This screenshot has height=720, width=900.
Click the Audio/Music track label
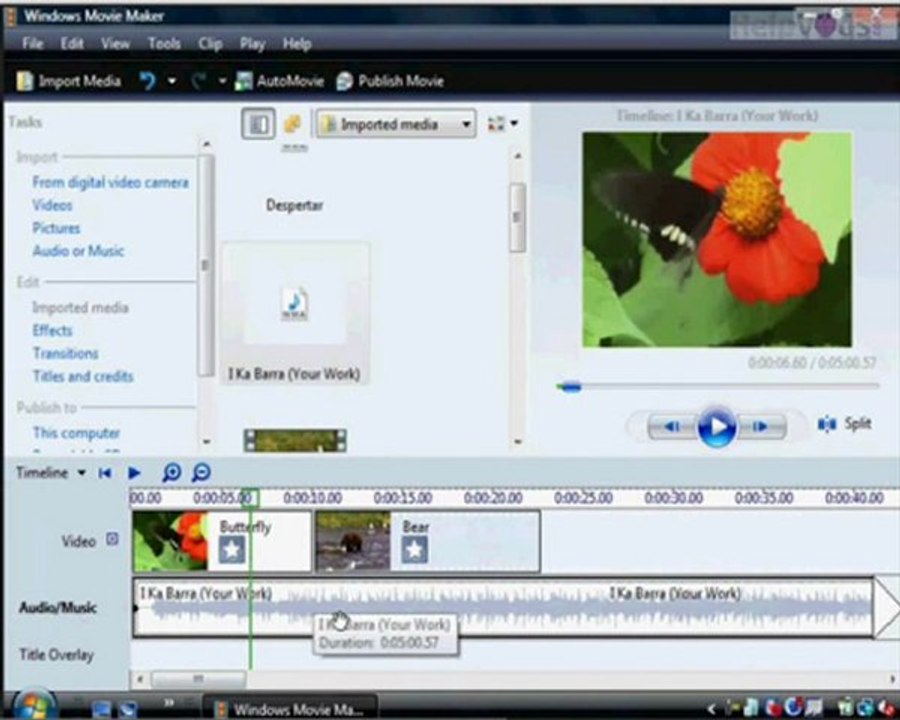coord(57,607)
